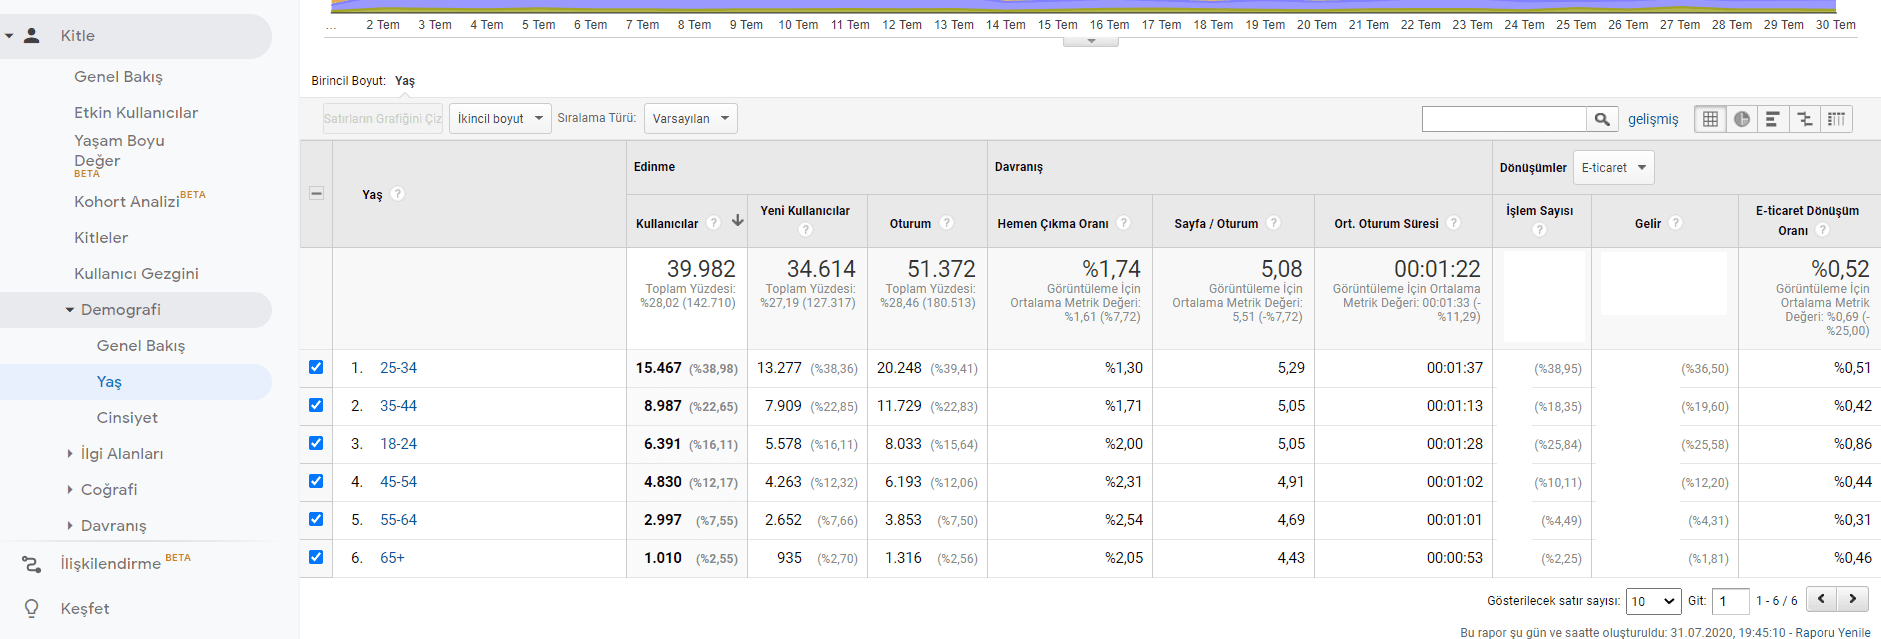Uncheck the 25-34 age row checkbox
This screenshot has height=639, width=1881.
point(316,367)
